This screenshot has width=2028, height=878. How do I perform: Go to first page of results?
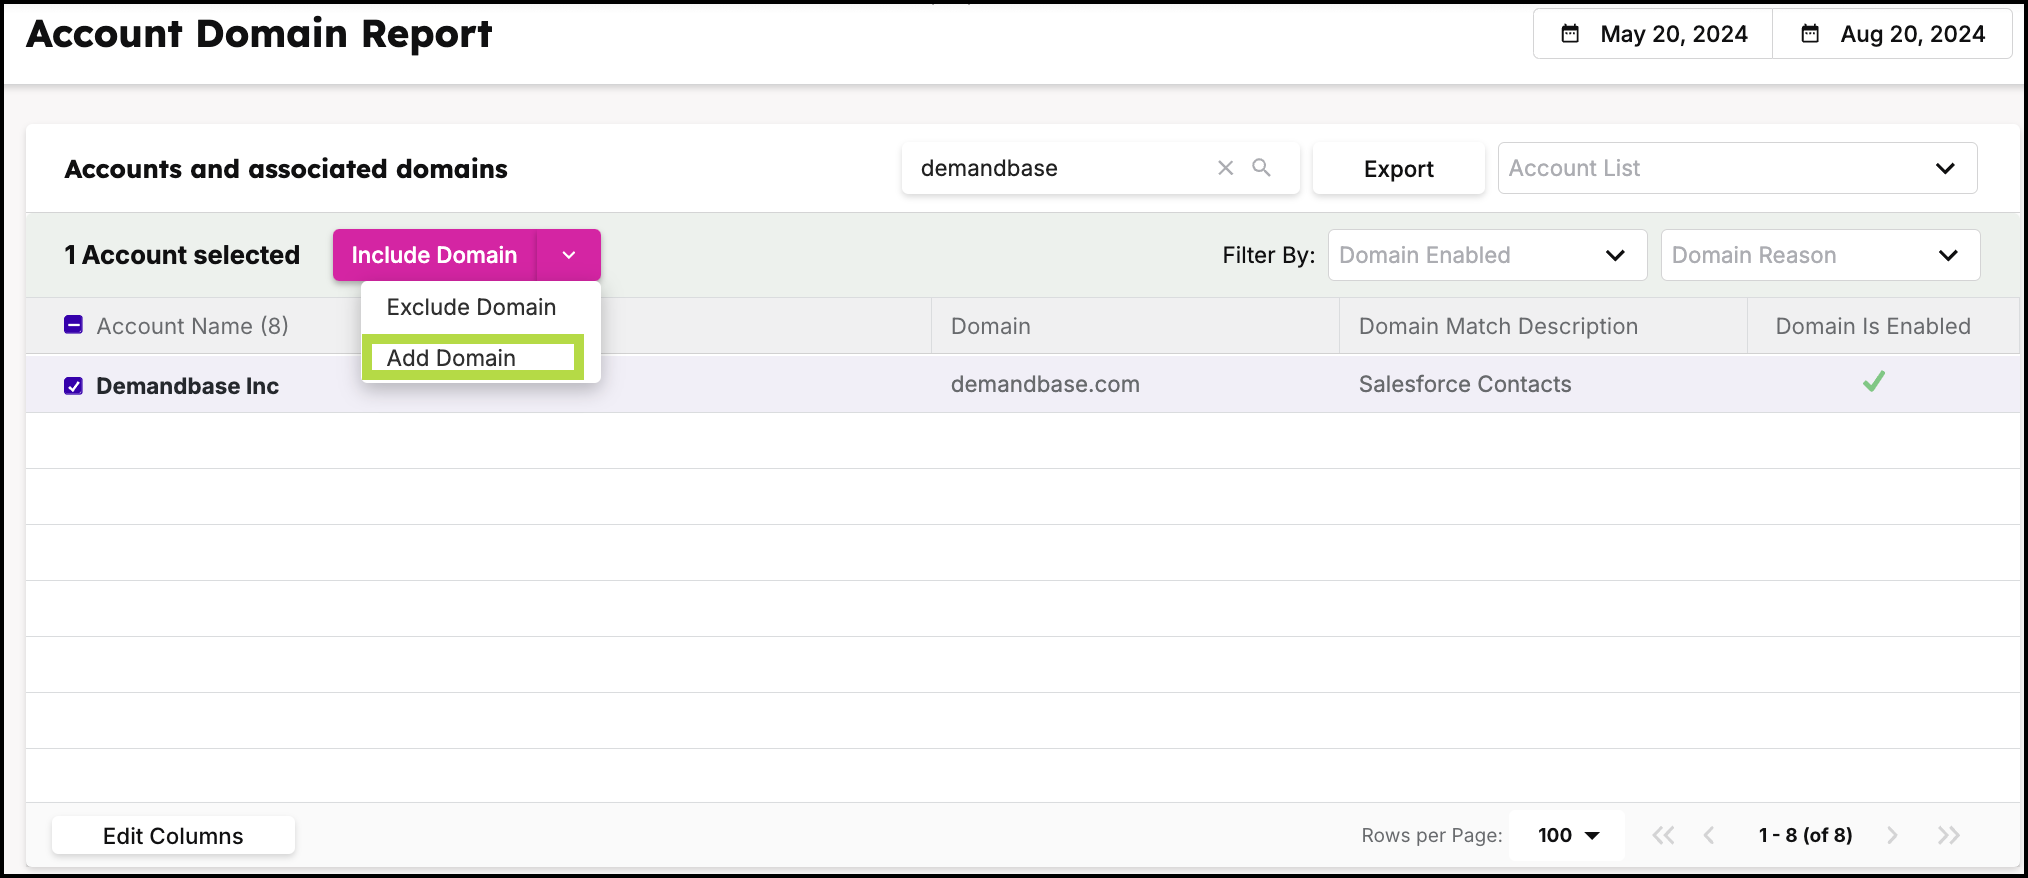click(1663, 835)
